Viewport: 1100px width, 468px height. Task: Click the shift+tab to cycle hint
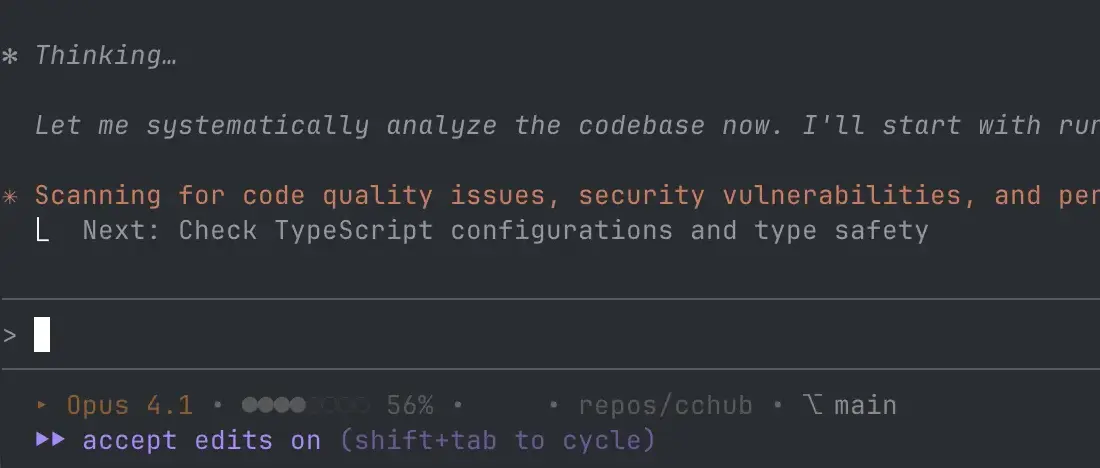[498, 440]
